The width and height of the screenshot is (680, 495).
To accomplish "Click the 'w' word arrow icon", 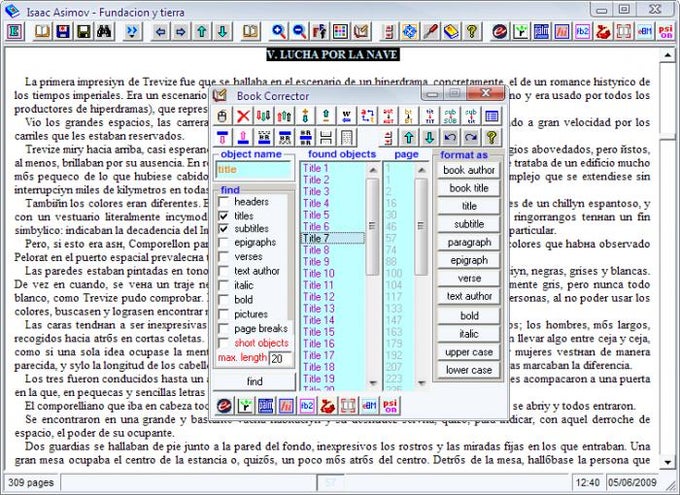I will pos(347,116).
